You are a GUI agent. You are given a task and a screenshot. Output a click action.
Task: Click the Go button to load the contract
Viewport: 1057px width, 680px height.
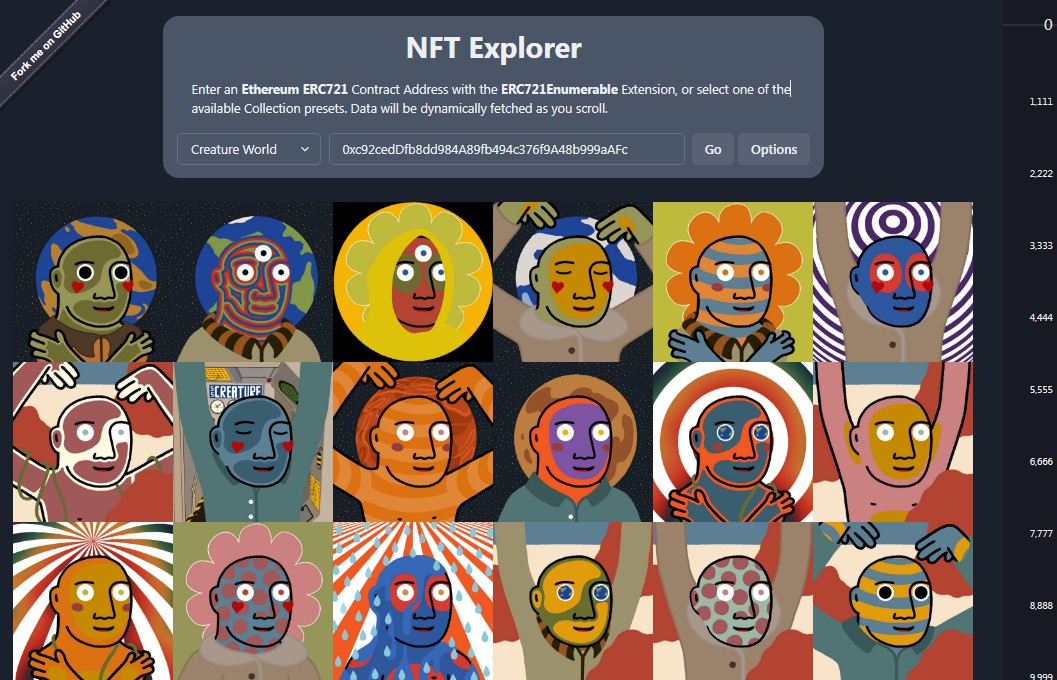coord(712,149)
